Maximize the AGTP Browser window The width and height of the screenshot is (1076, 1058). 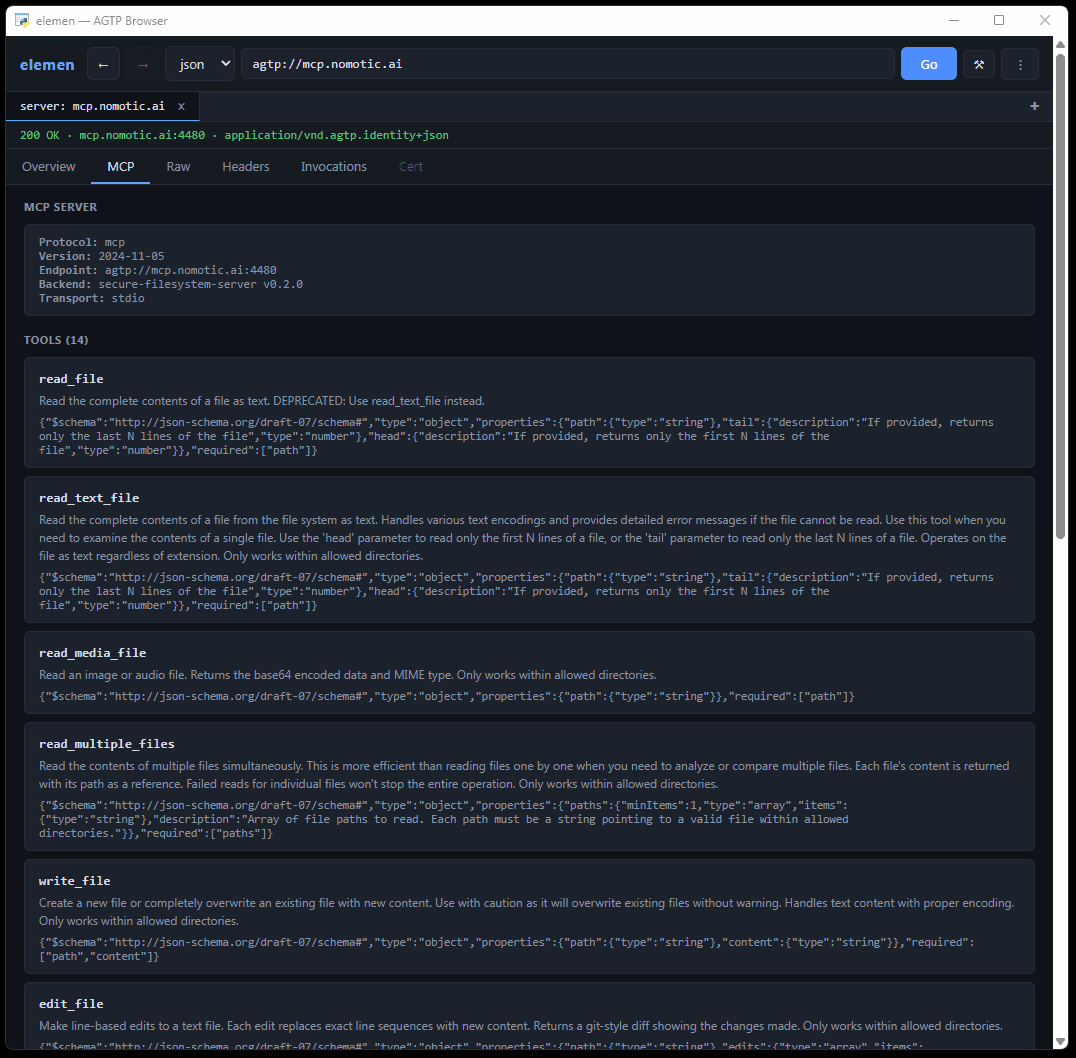(999, 21)
